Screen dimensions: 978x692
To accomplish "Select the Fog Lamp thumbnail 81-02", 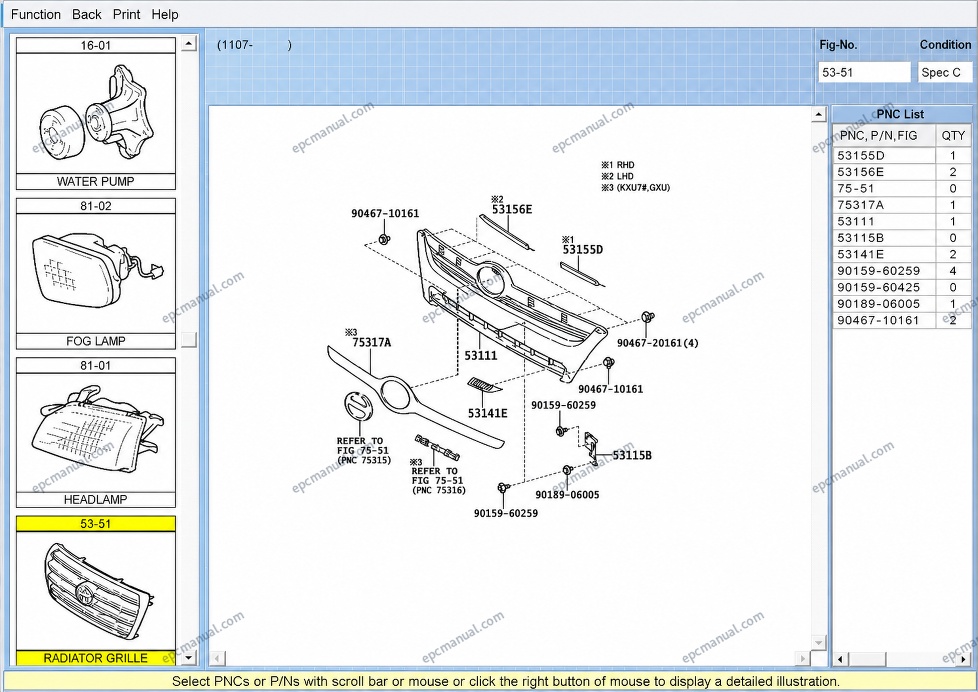I will pos(95,274).
